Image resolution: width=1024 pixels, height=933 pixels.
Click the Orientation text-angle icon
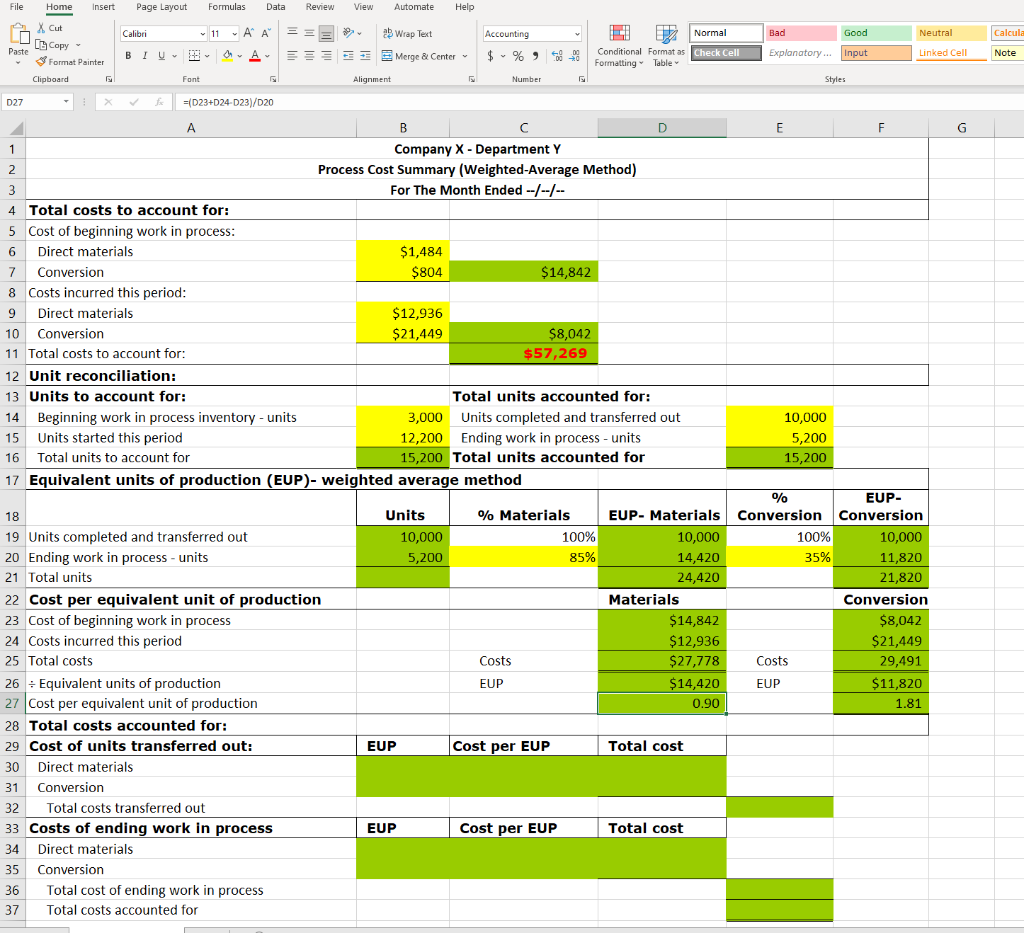pos(349,33)
